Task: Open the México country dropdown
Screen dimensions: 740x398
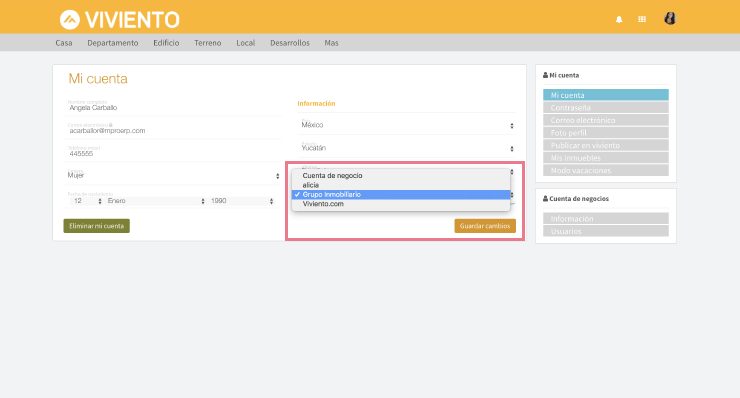Action: (x=406, y=125)
